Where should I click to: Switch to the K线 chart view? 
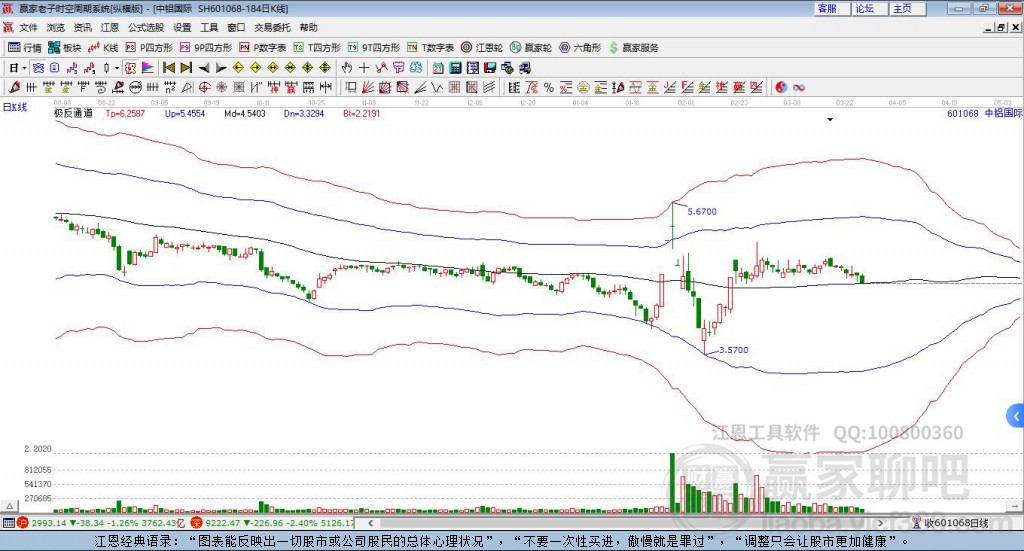point(103,48)
